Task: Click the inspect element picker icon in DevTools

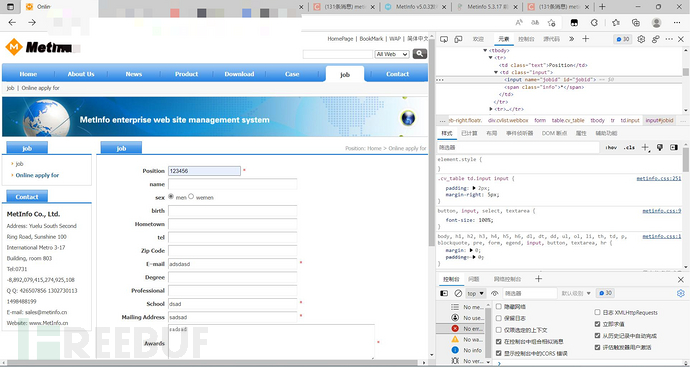Action: coord(444,39)
